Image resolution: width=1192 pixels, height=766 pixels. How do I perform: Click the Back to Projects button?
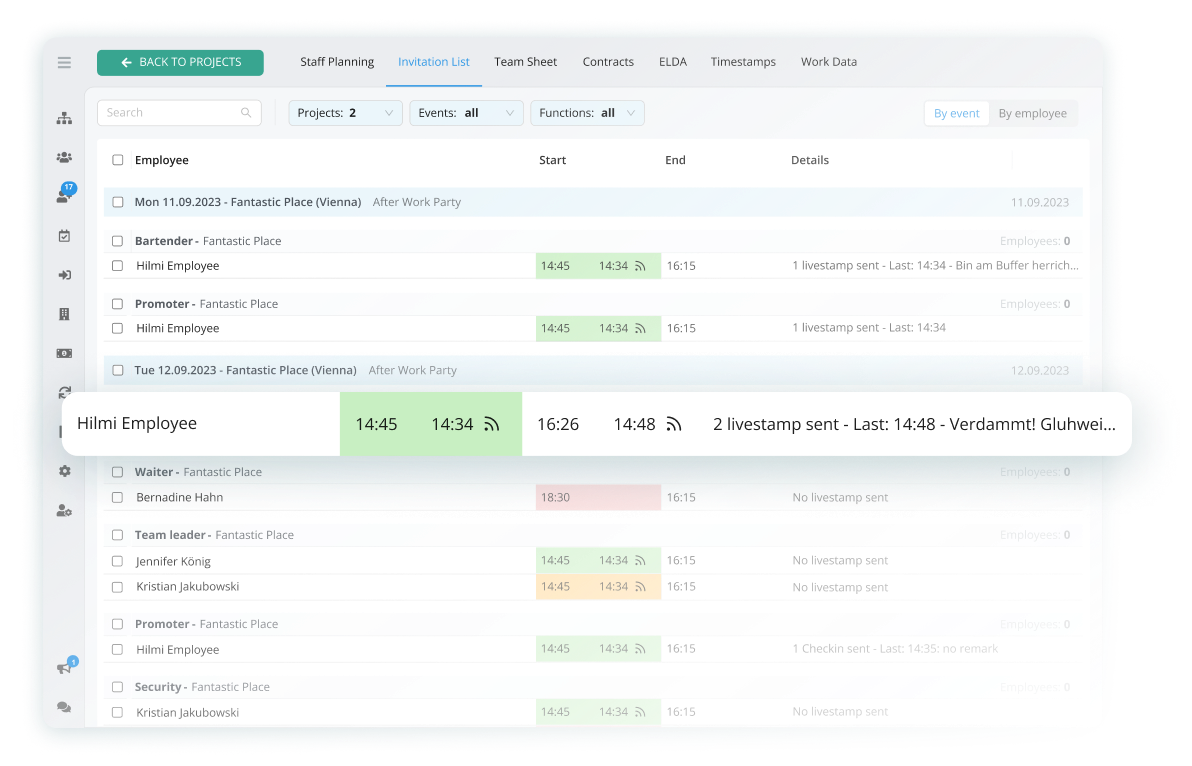tap(180, 62)
